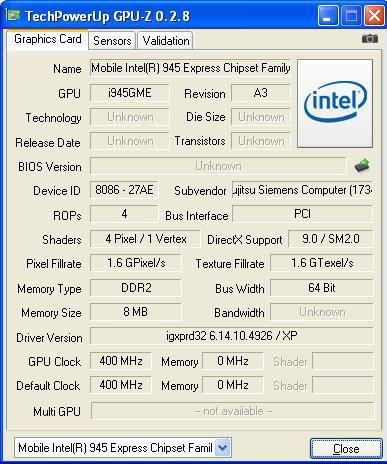Click the Subvendor field Fujitsu Siemens Computer

pyautogui.click(x=302, y=190)
